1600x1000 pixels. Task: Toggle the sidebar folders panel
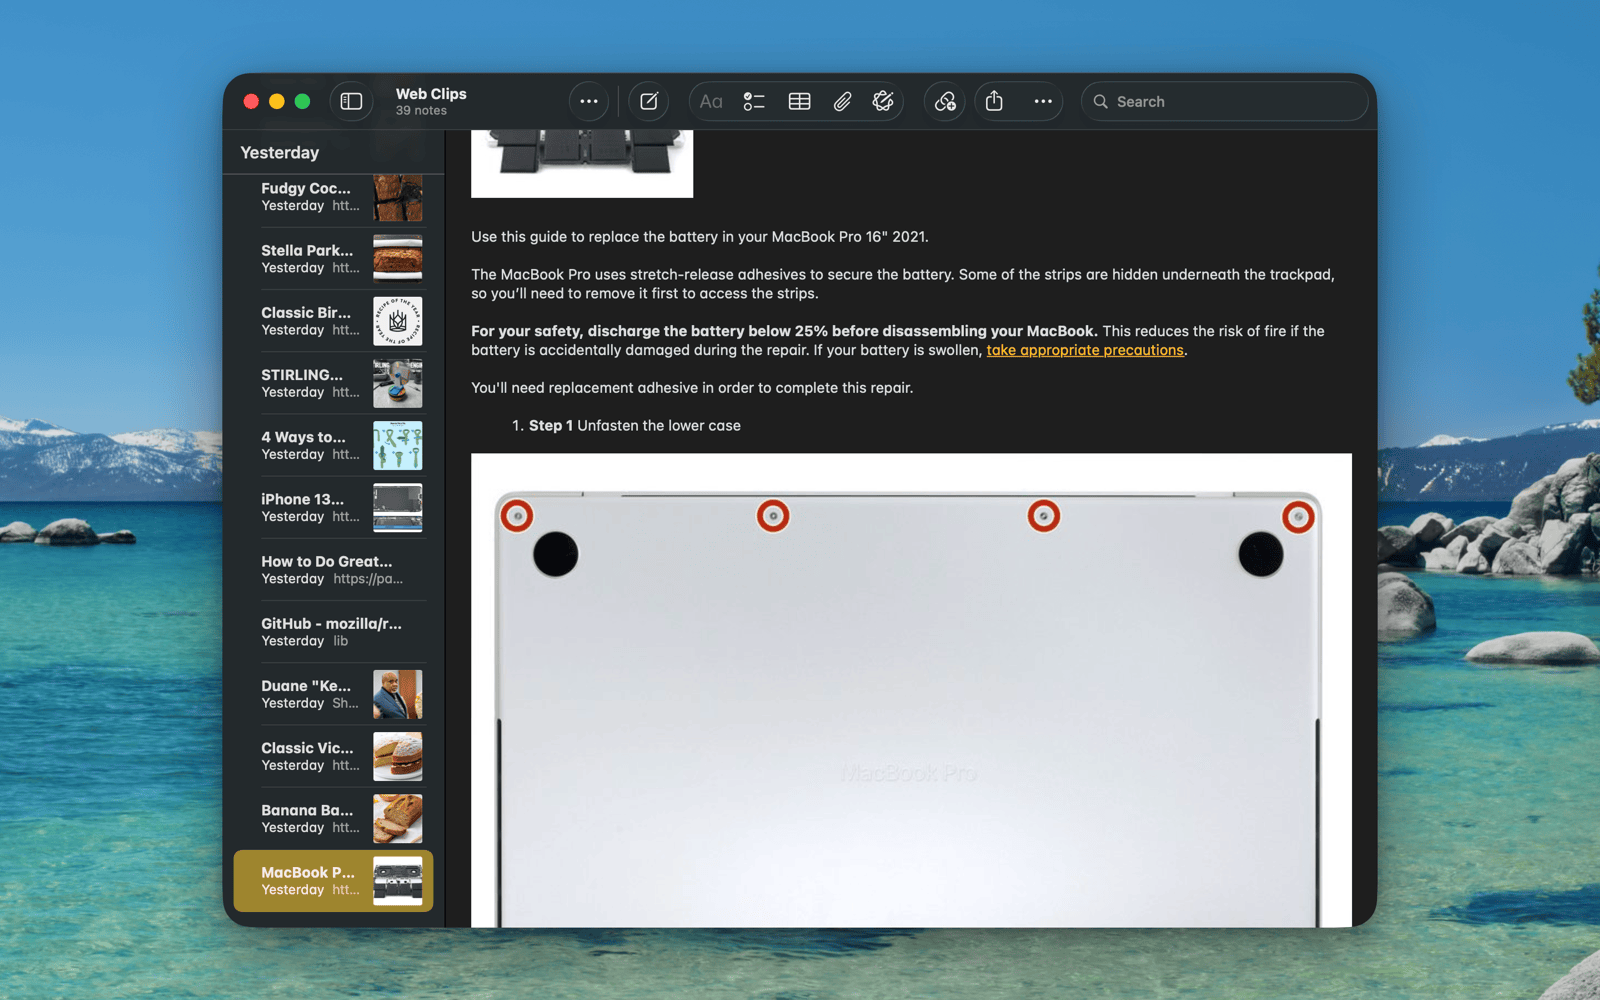(351, 101)
